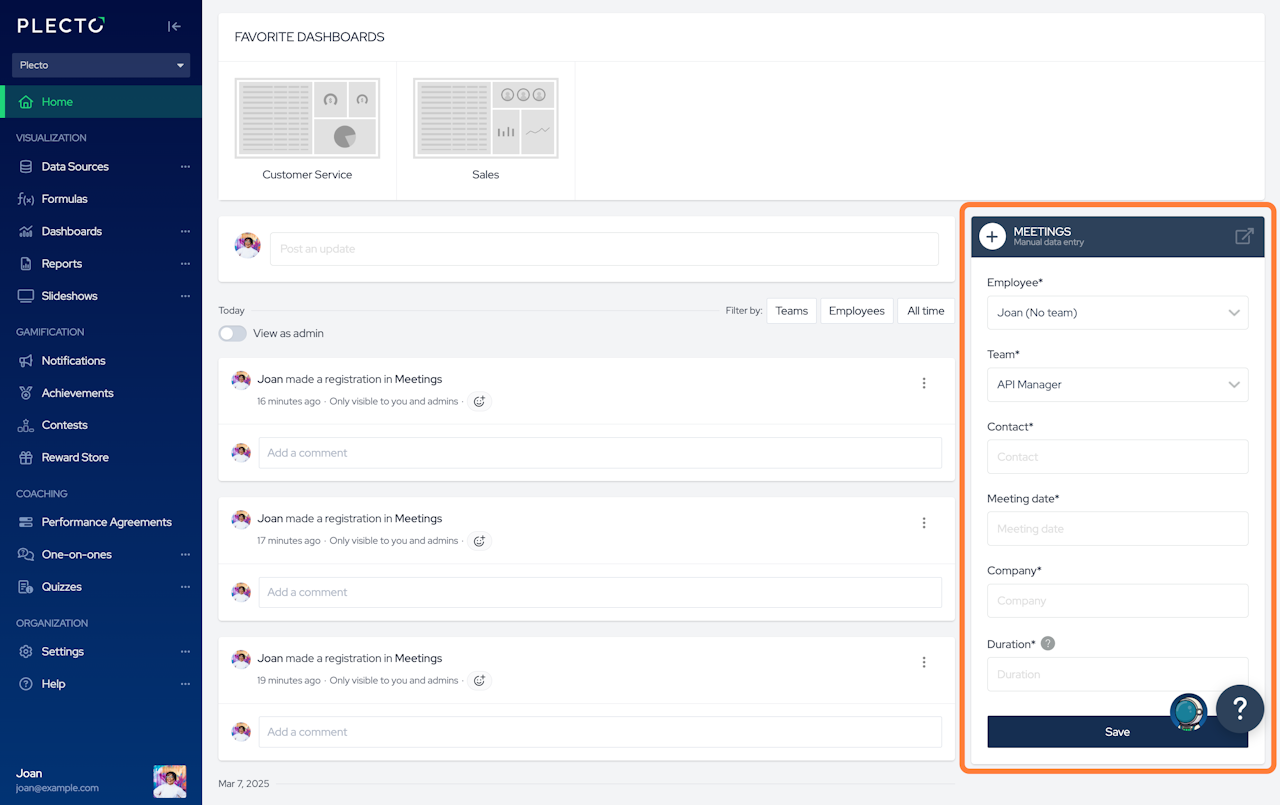The height and width of the screenshot is (805, 1280).
Task: Open options menu for 19 minutes ago post
Action: (x=924, y=662)
